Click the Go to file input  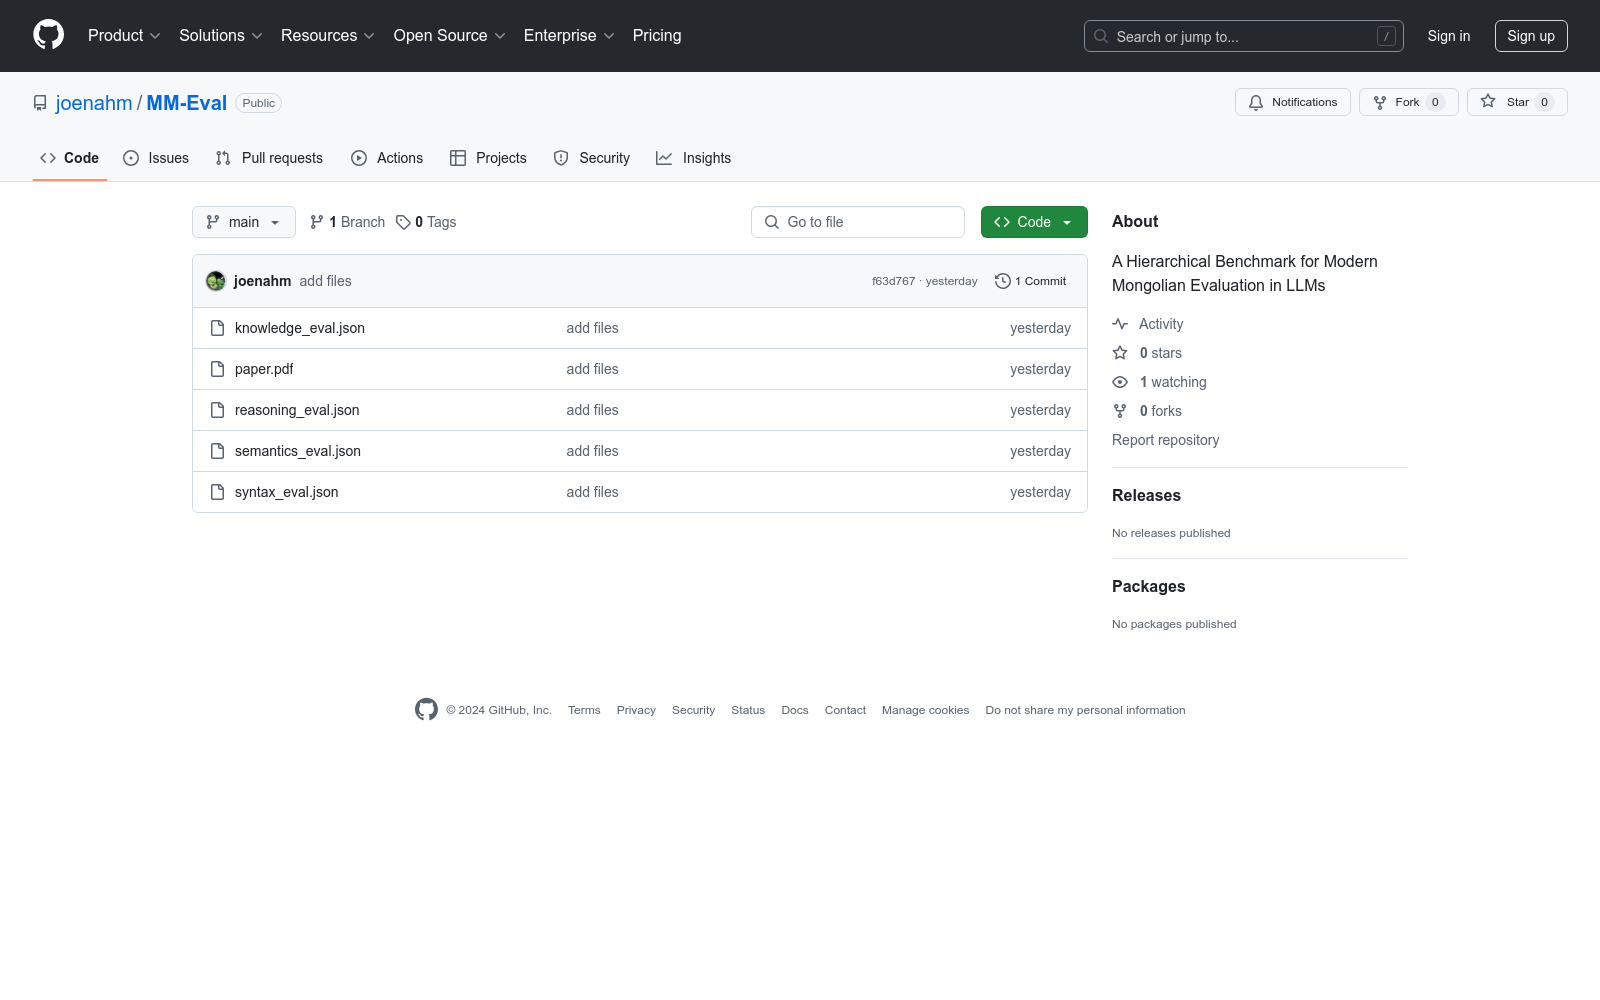click(858, 222)
